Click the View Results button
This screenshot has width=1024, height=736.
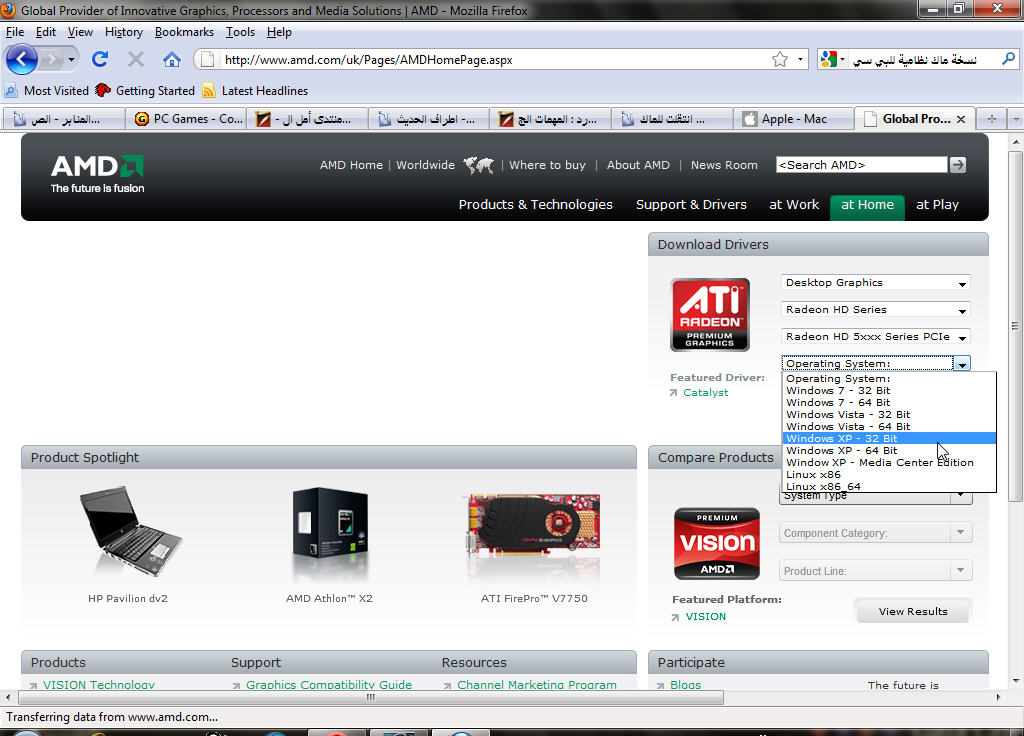coord(913,611)
